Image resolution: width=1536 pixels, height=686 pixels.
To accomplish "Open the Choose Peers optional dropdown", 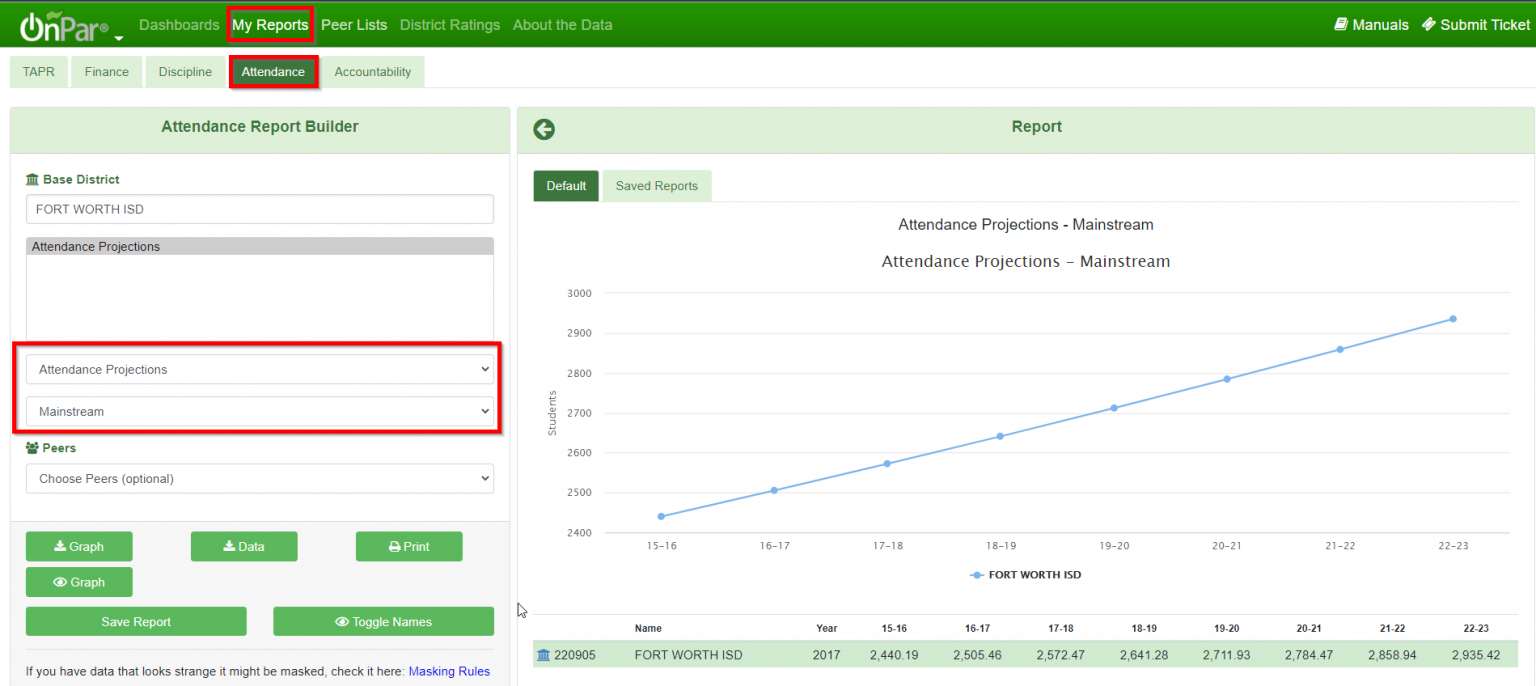I will [x=260, y=478].
